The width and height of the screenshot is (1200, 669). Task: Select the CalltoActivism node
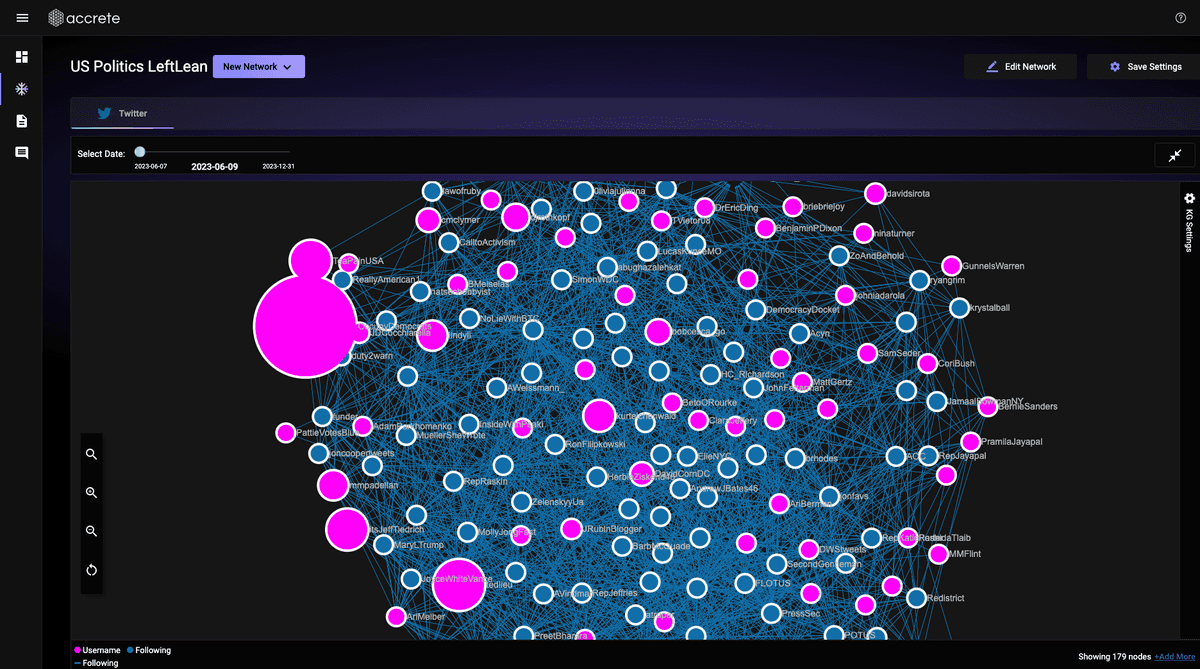tap(449, 242)
